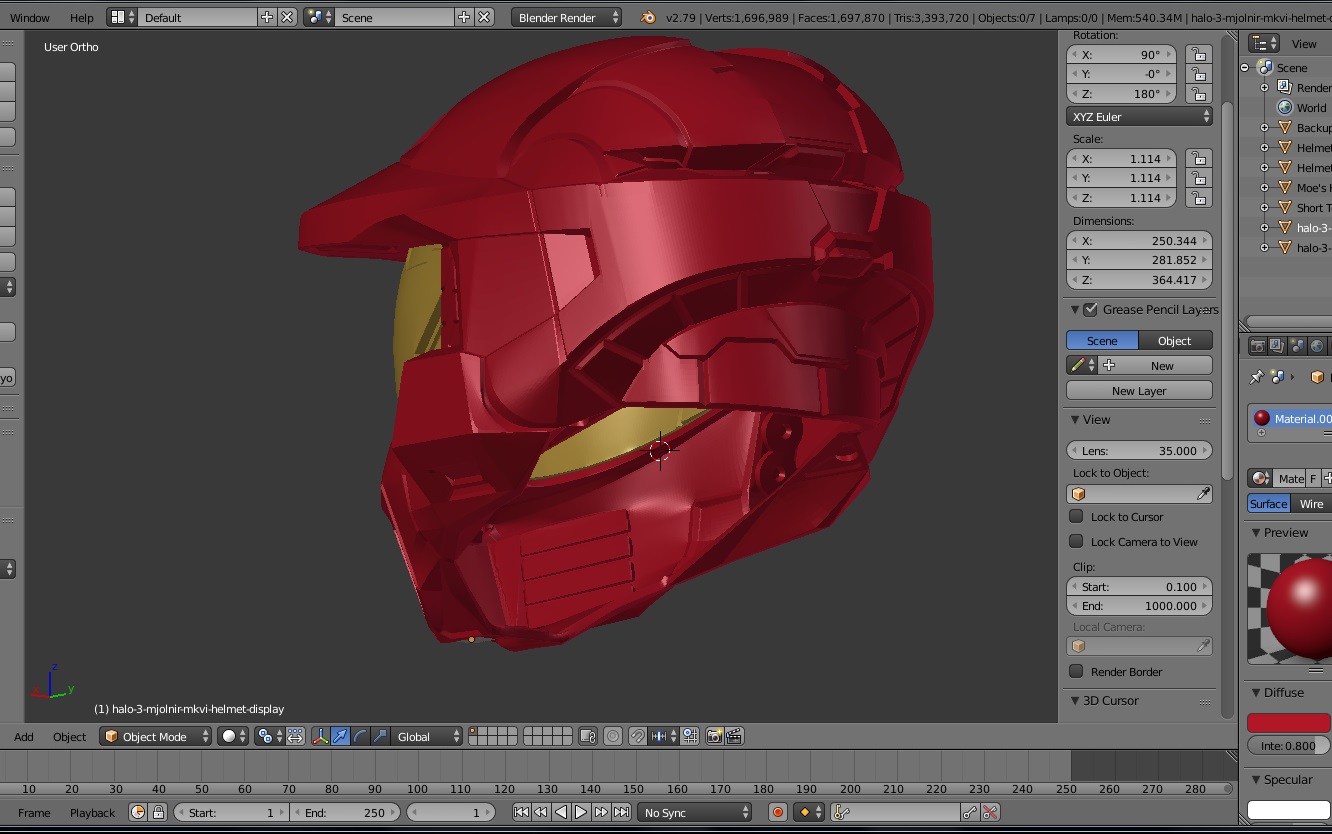Click the red auto-keyframe record button

point(777,812)
